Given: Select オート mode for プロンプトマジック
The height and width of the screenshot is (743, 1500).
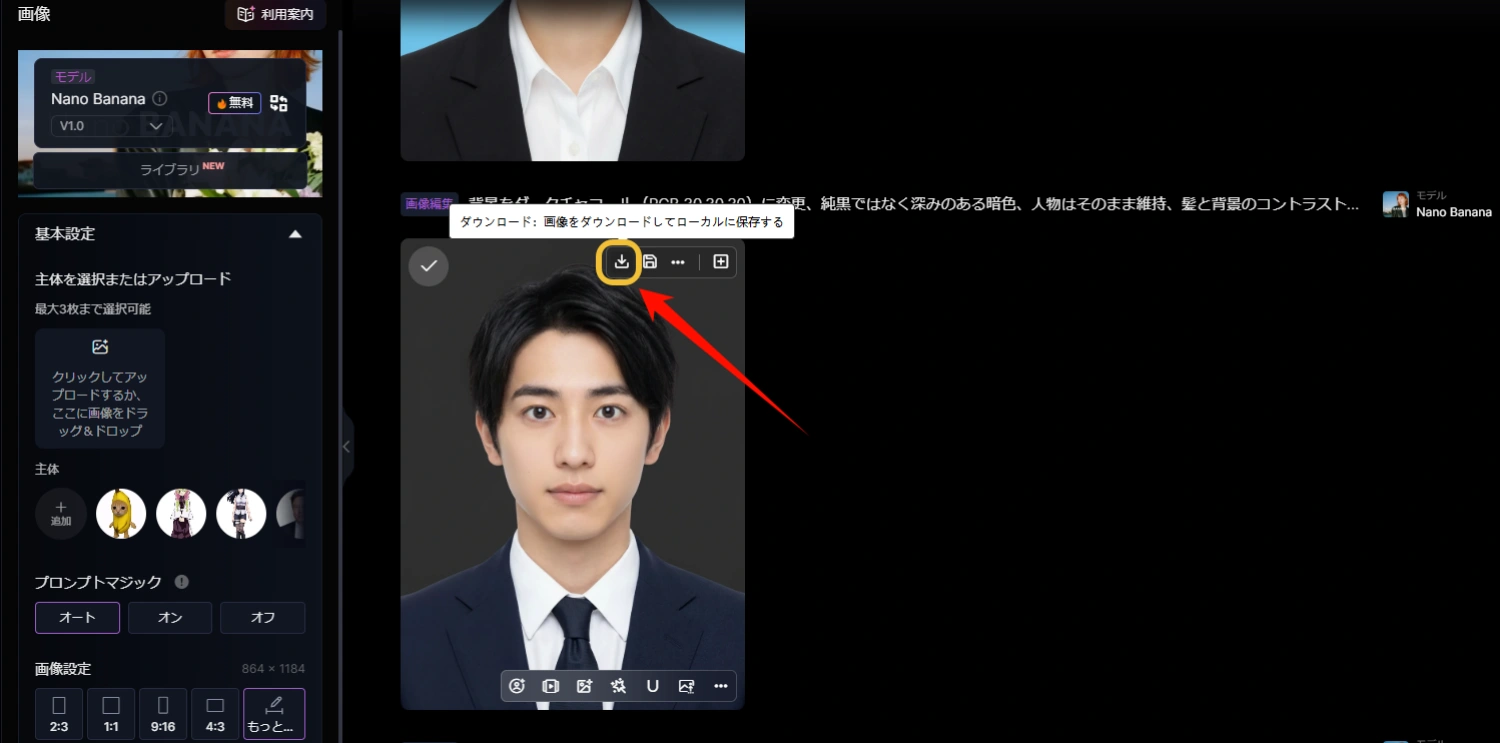Looking at the screenshot, I should (x=77, y=617).
